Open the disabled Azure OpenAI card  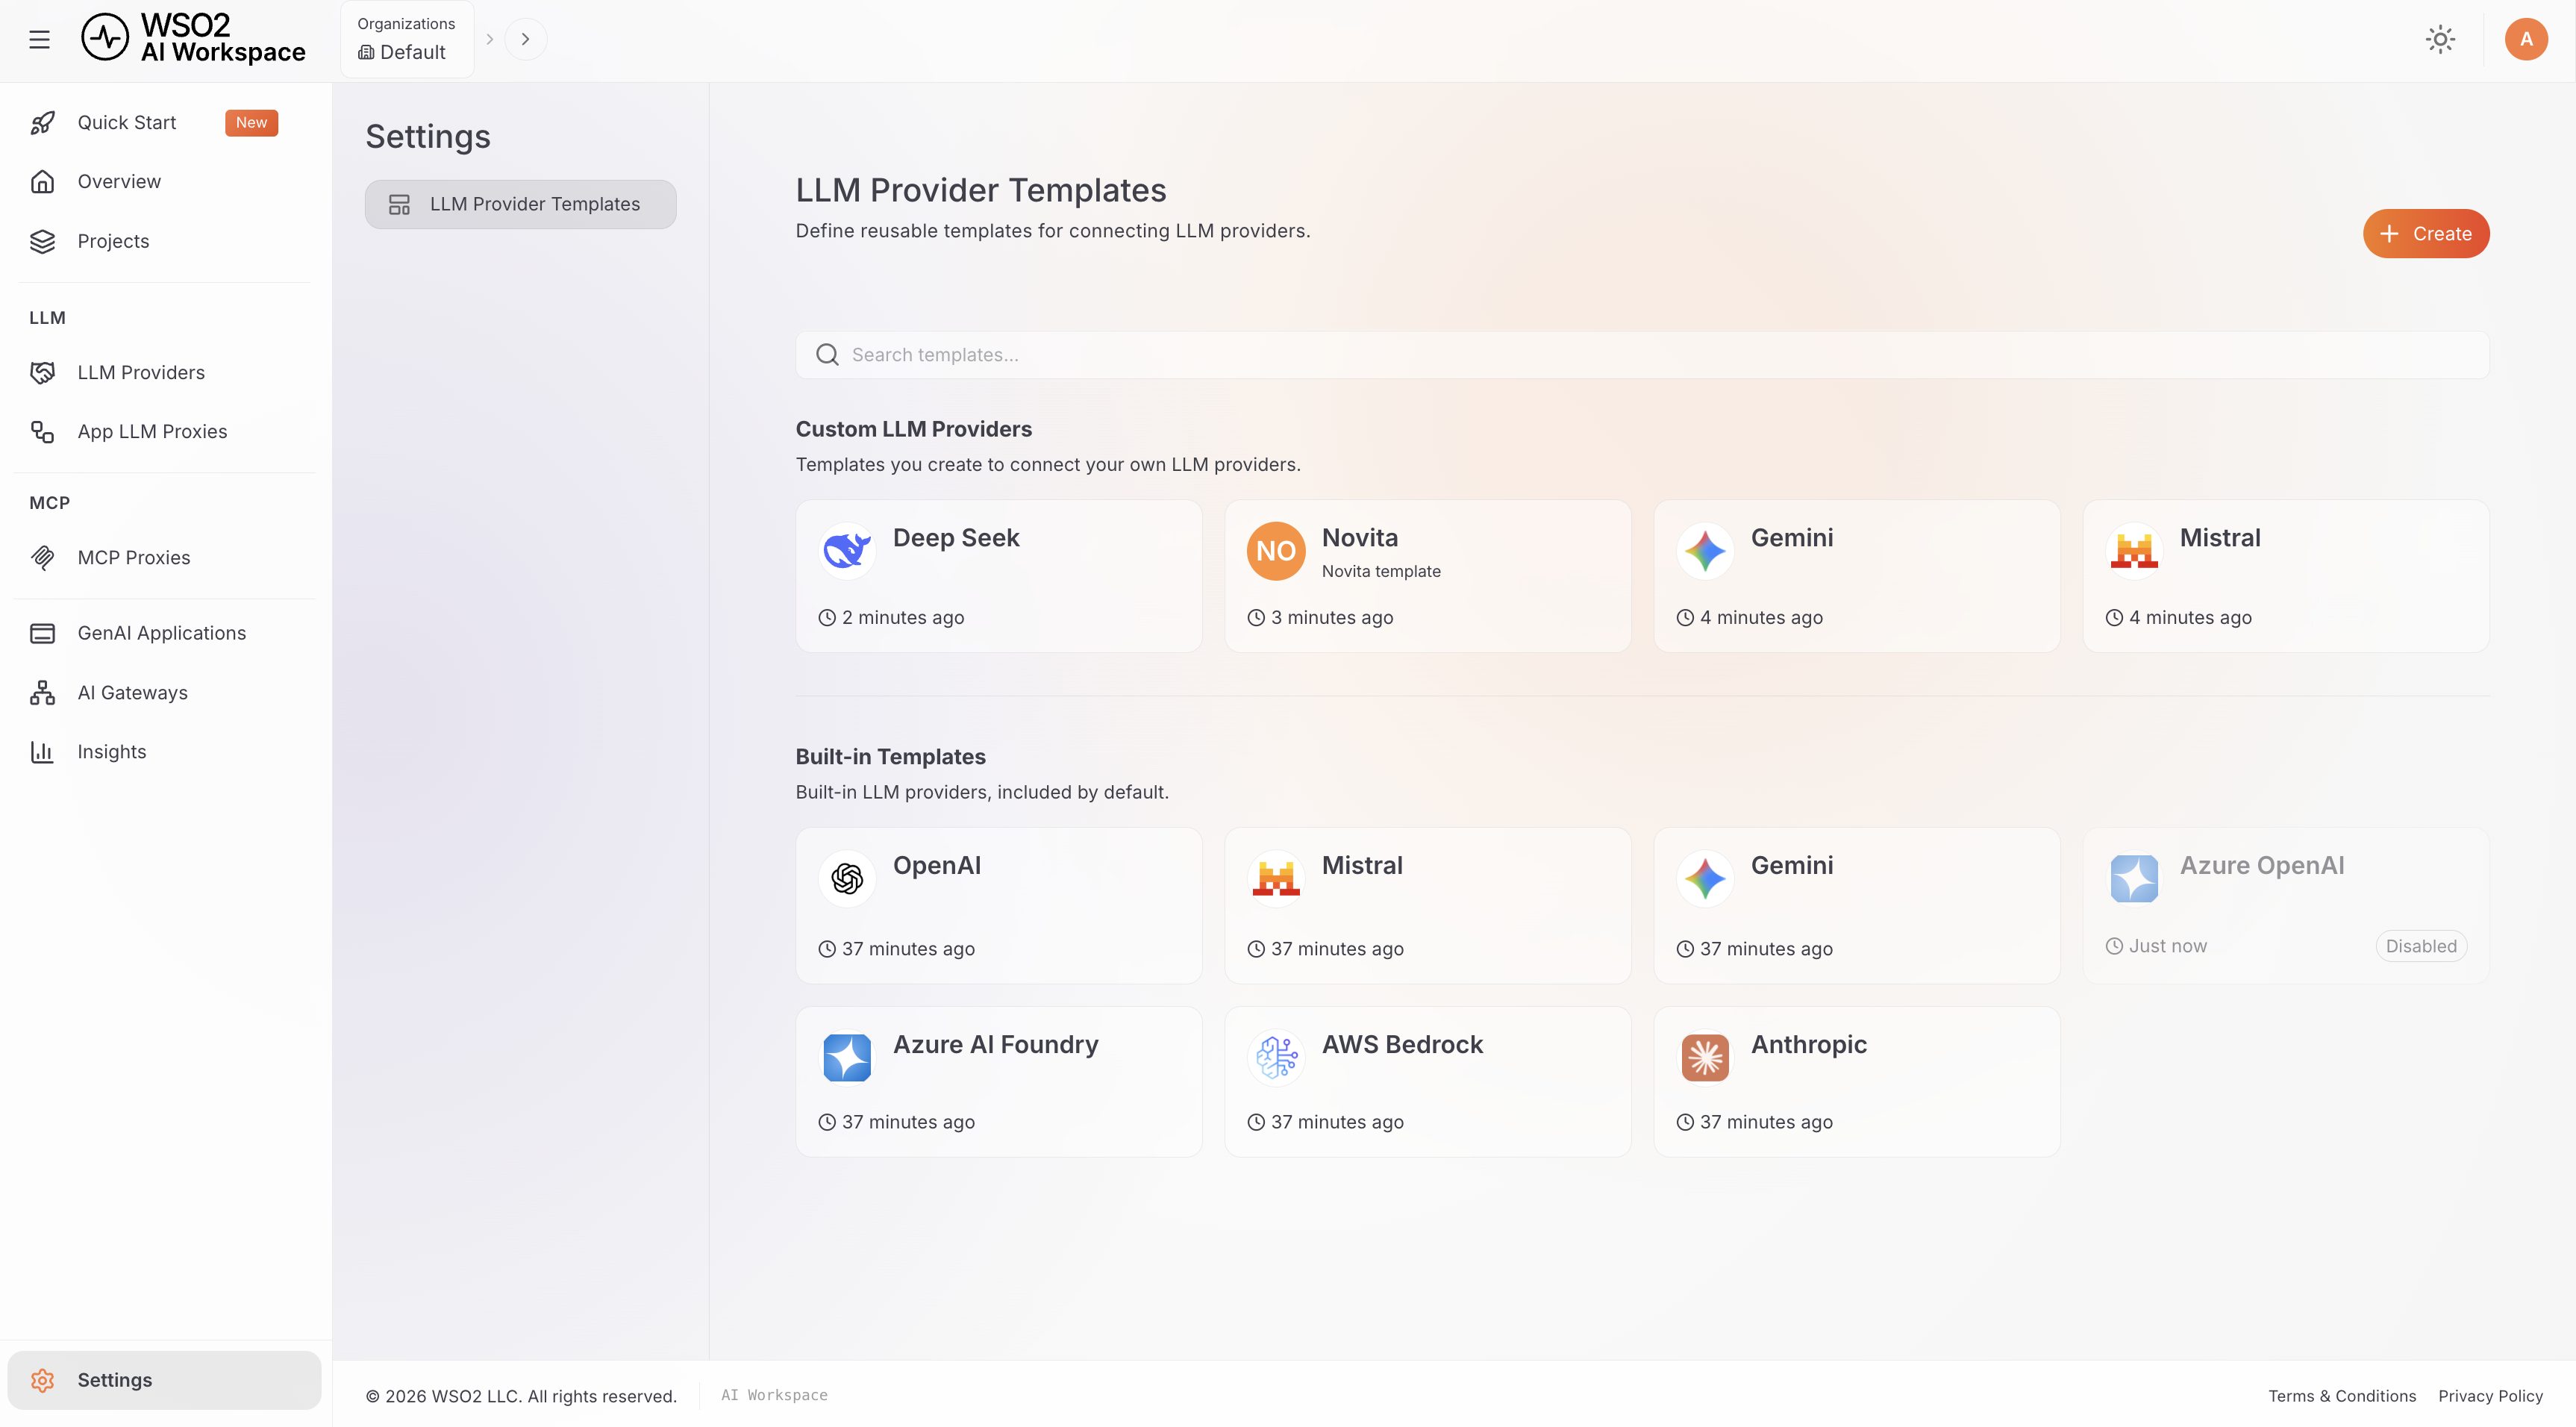point(2286,906)
